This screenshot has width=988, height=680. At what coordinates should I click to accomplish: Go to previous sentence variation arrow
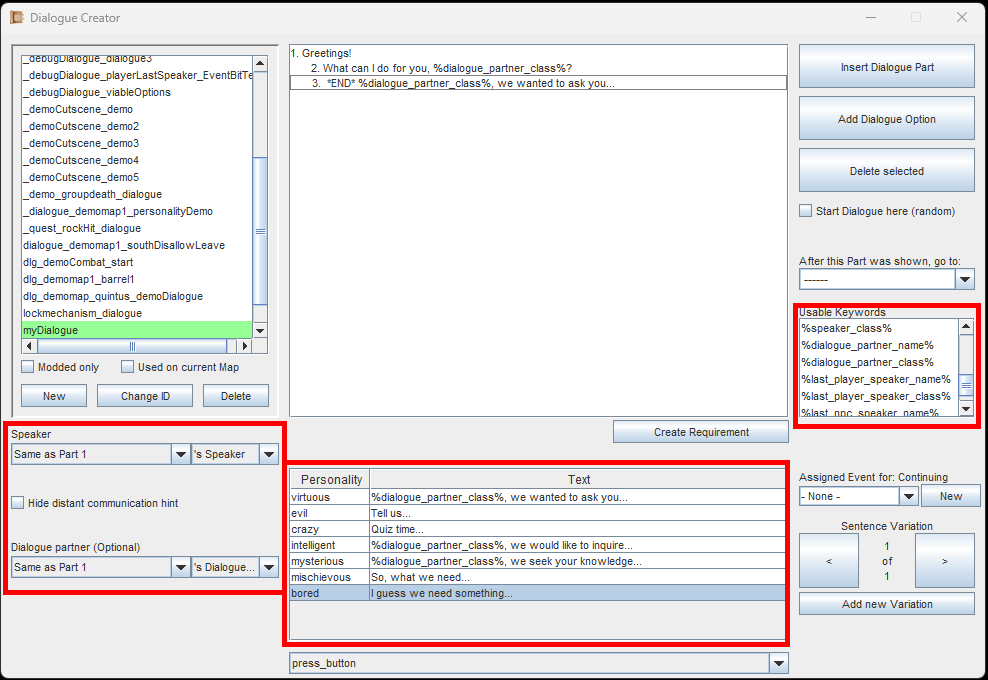click(828, 561)
